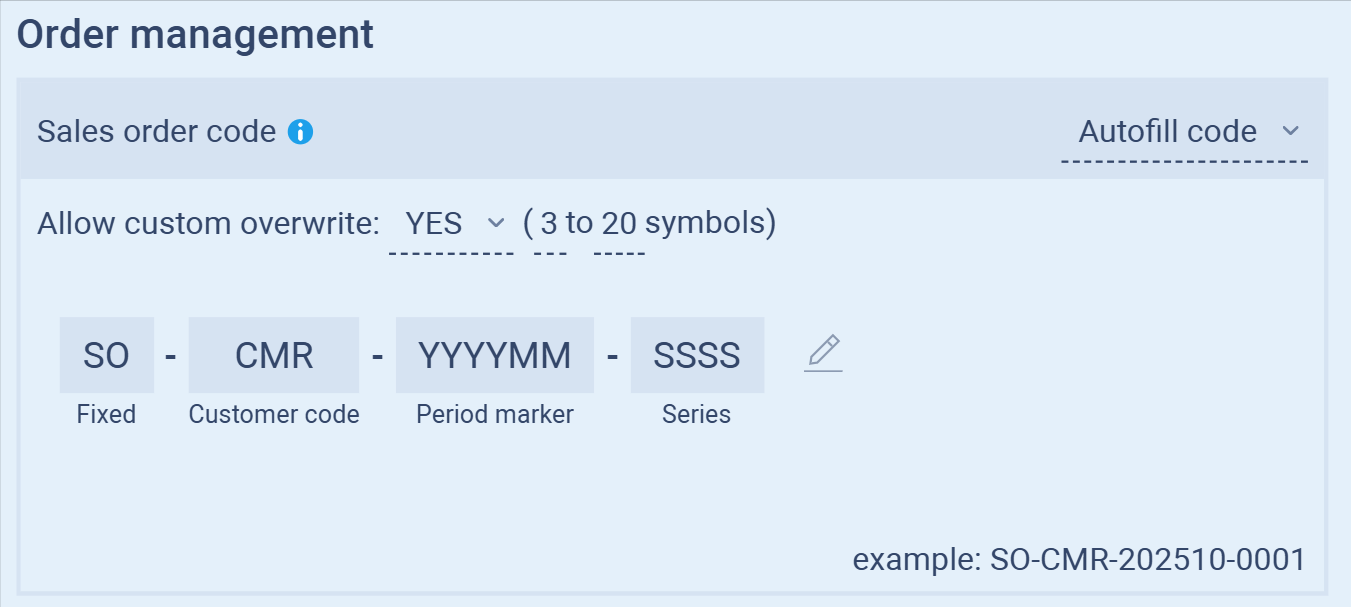Click the Customer code label
This screenshot has height=607, width=1351.
tap(274, 414)
